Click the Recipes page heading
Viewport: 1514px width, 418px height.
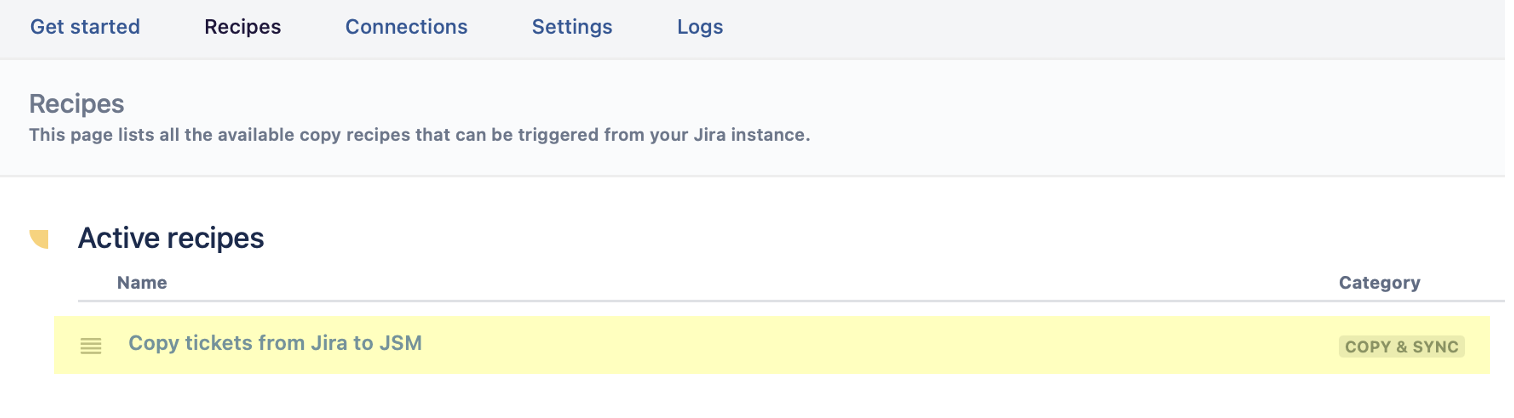[x=77, y=104]
